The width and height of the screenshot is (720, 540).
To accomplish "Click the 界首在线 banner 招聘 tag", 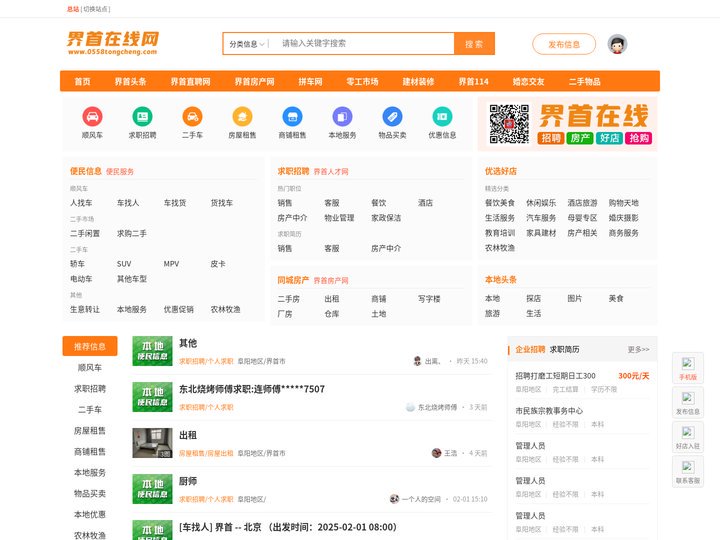I will tap(551, 138).
